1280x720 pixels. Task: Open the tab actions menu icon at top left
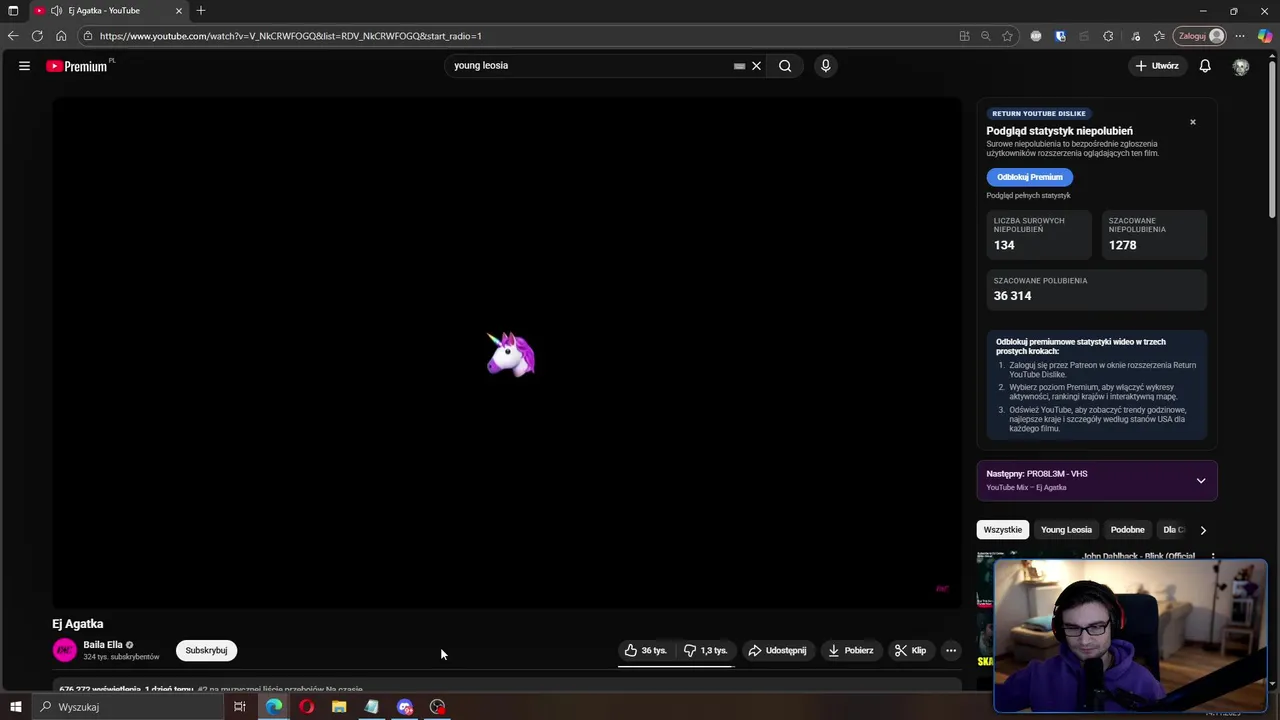coord(13,11)
